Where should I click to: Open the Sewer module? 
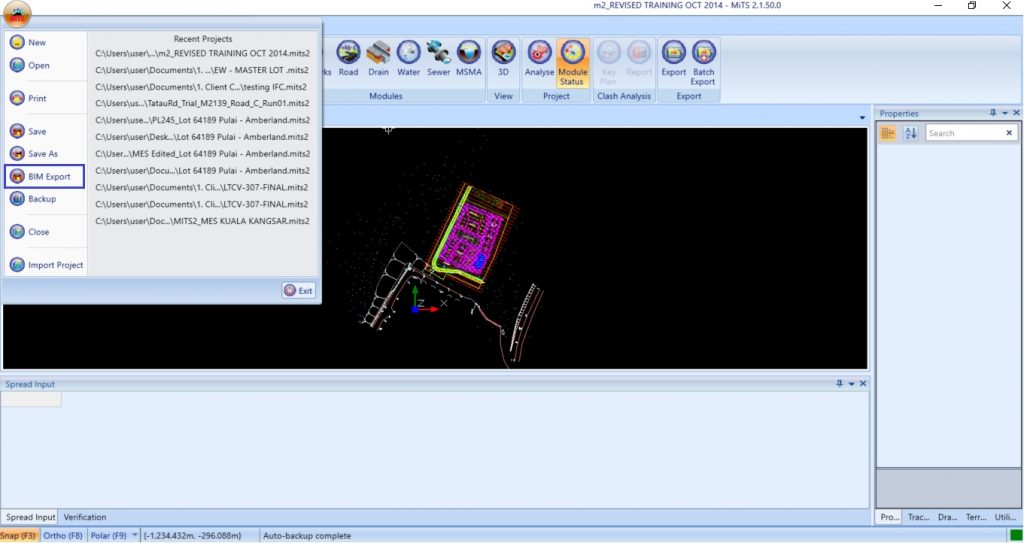click(x=438, y=59)
